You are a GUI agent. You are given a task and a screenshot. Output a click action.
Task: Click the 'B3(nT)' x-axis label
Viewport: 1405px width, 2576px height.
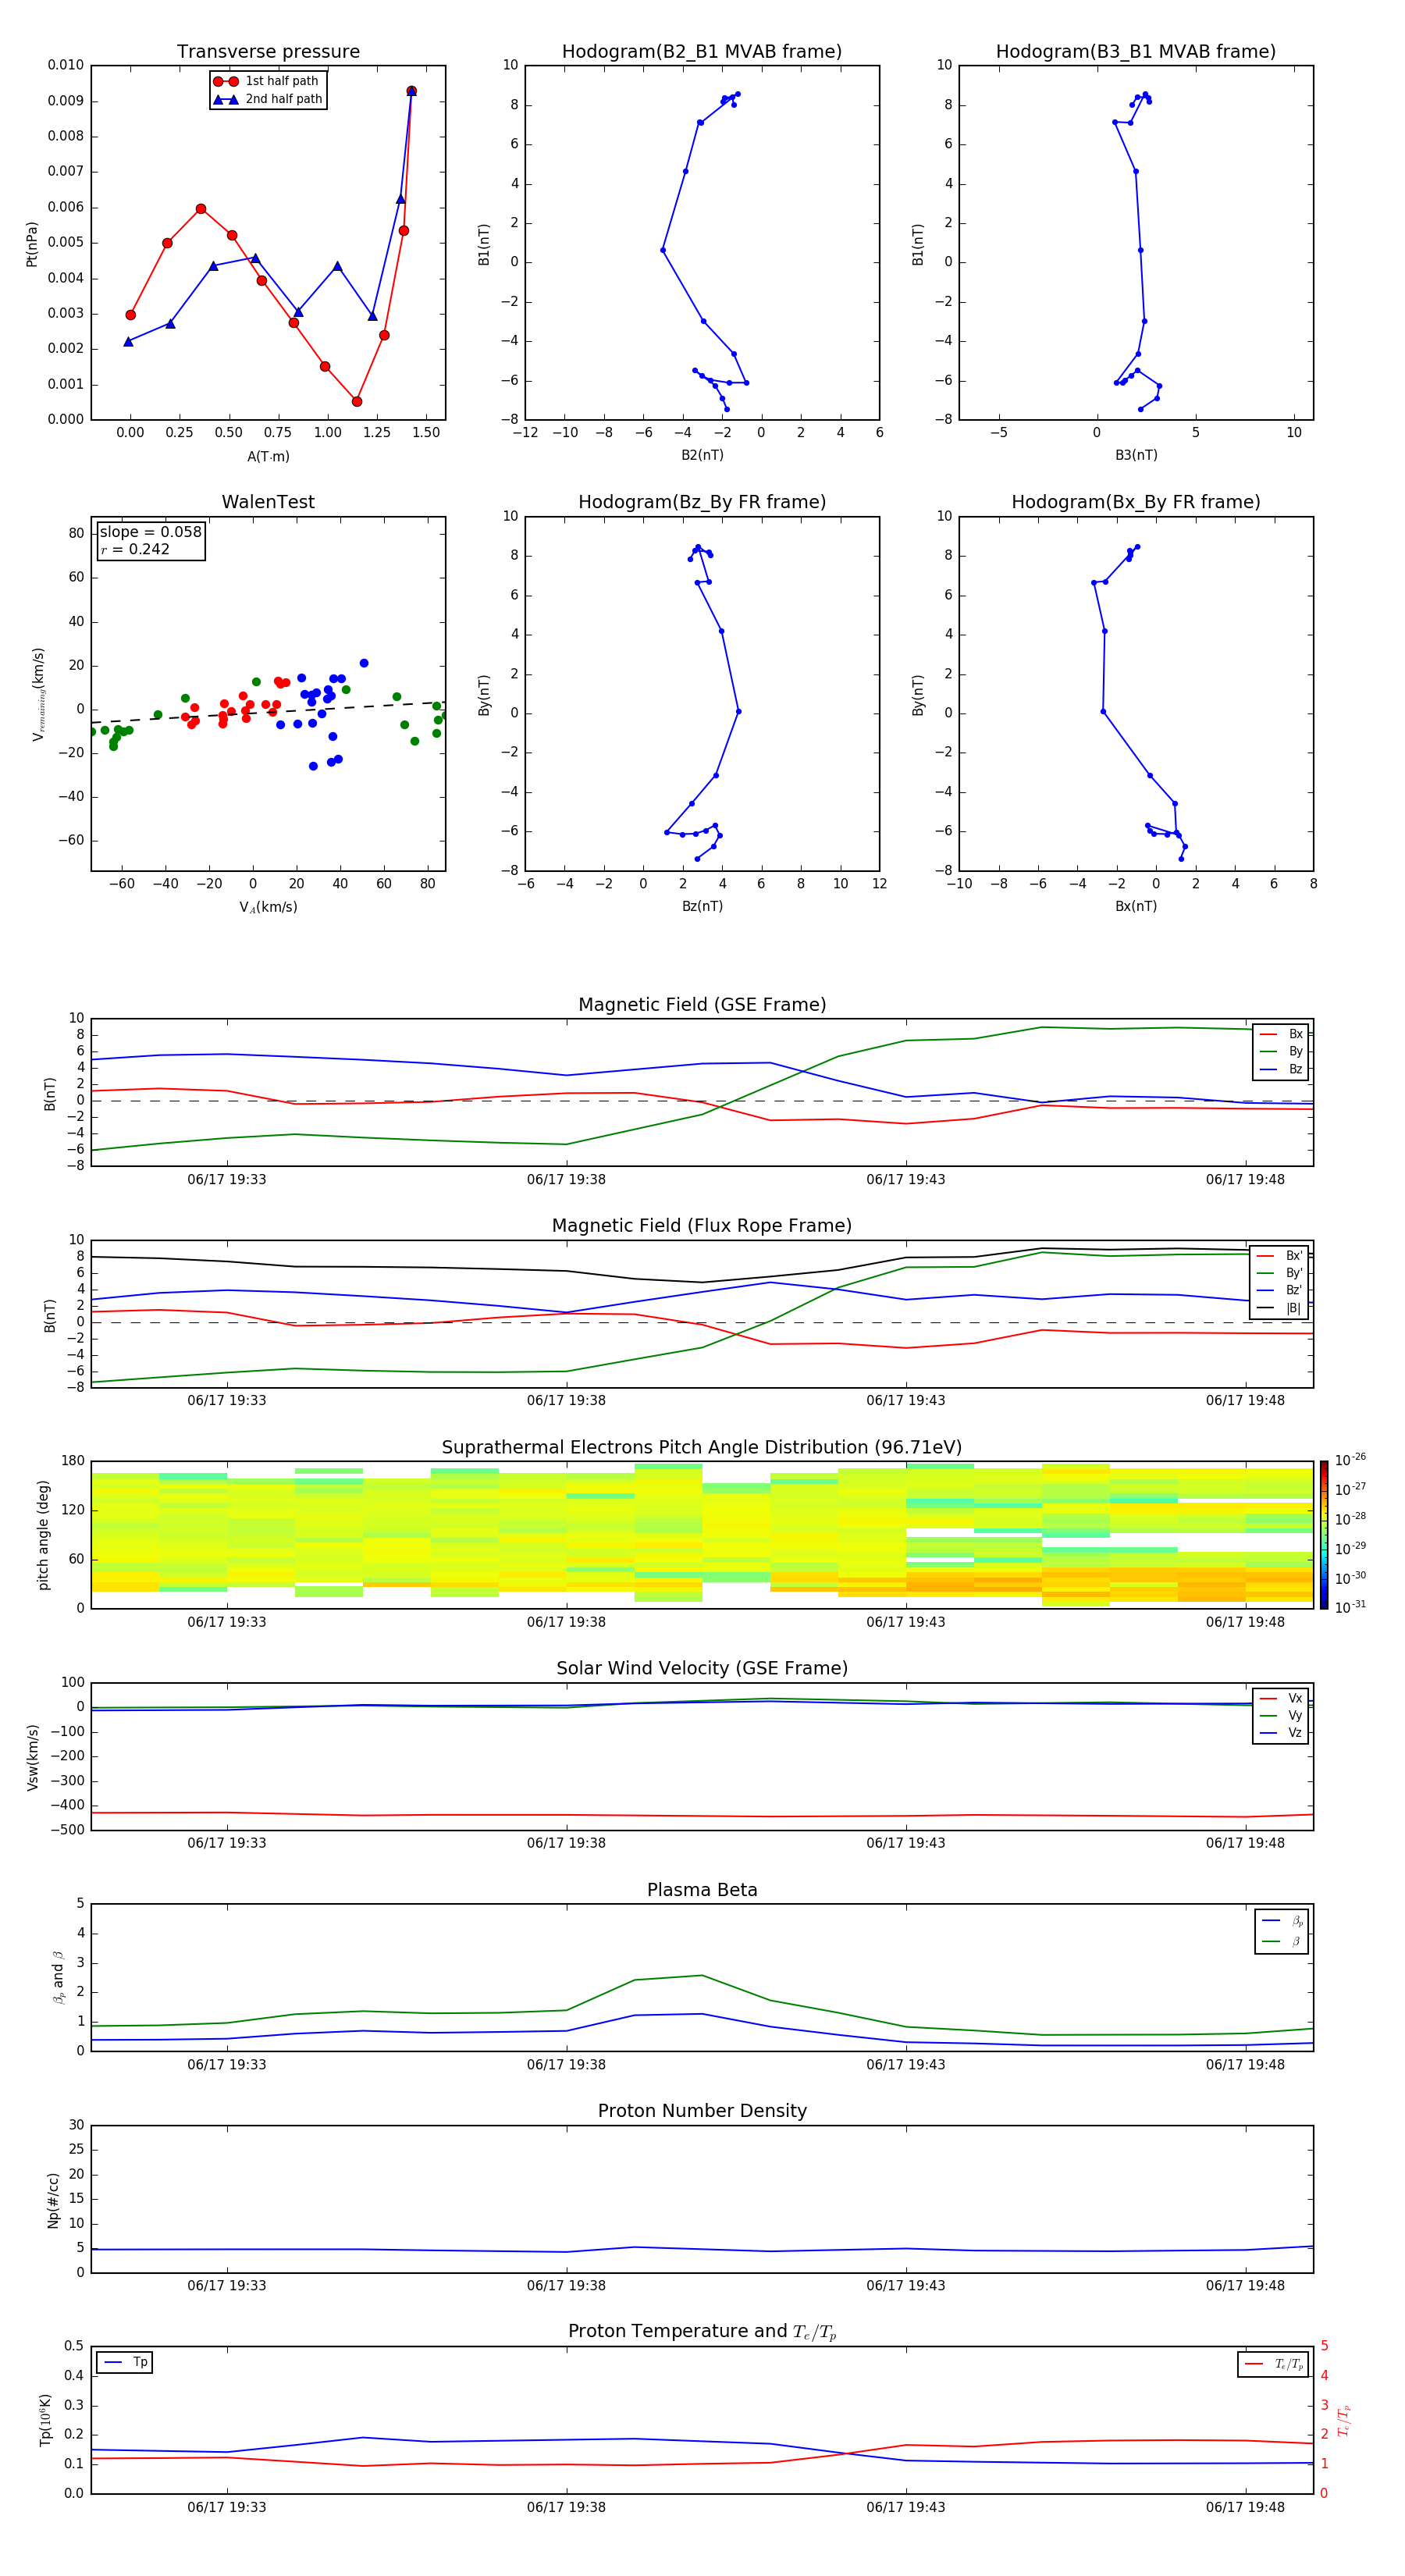point(1136,455)
